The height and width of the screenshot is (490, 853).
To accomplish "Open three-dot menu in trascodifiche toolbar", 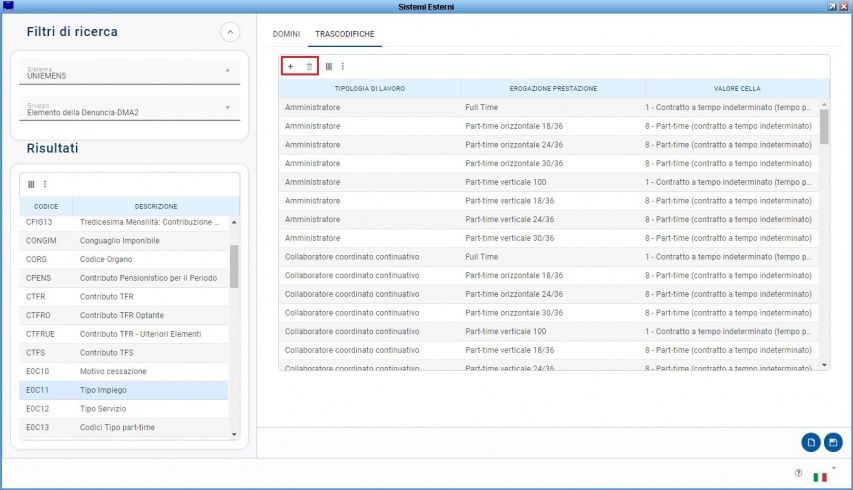I will click(342, 66).
